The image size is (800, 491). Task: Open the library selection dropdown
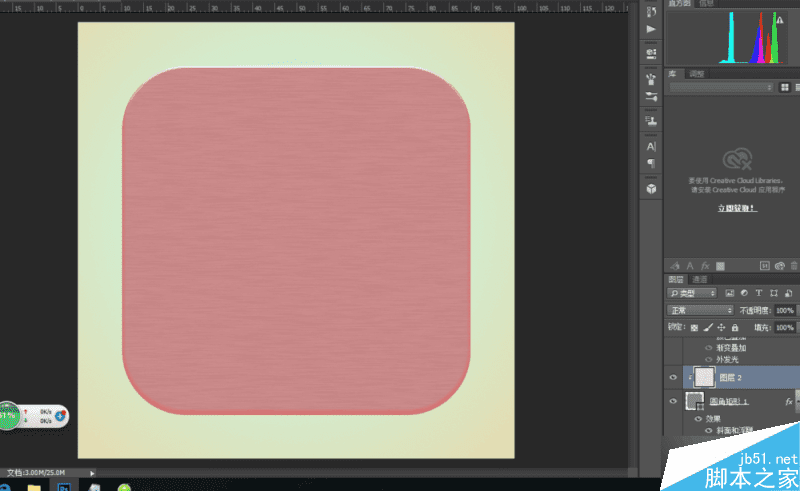pos(721,88)
